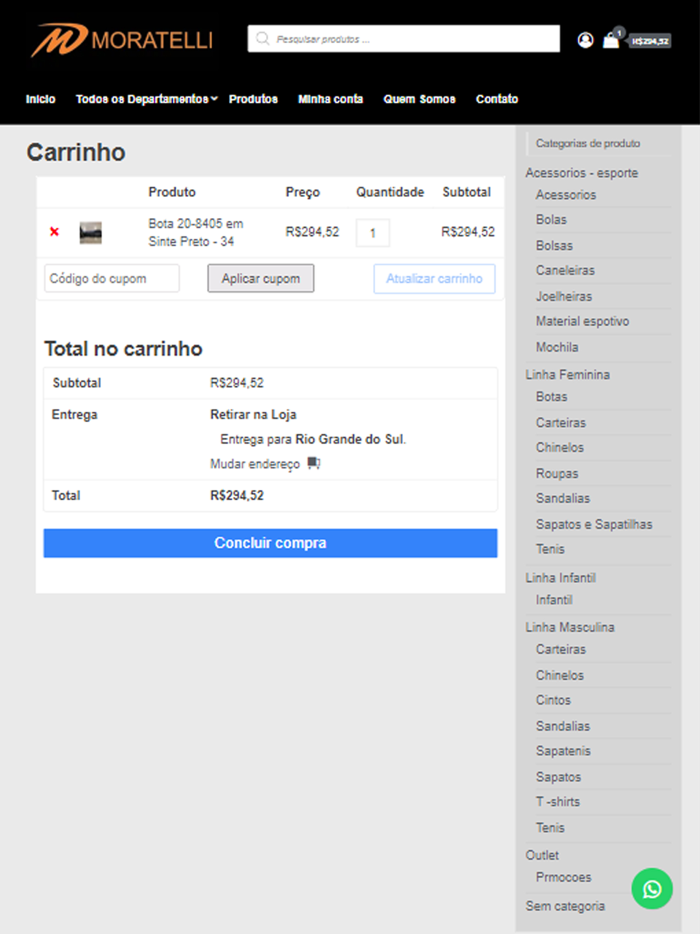The height and width of the screenshot is (934, 700).
Task: Open the Contato menu item
Action: point(497,99)
